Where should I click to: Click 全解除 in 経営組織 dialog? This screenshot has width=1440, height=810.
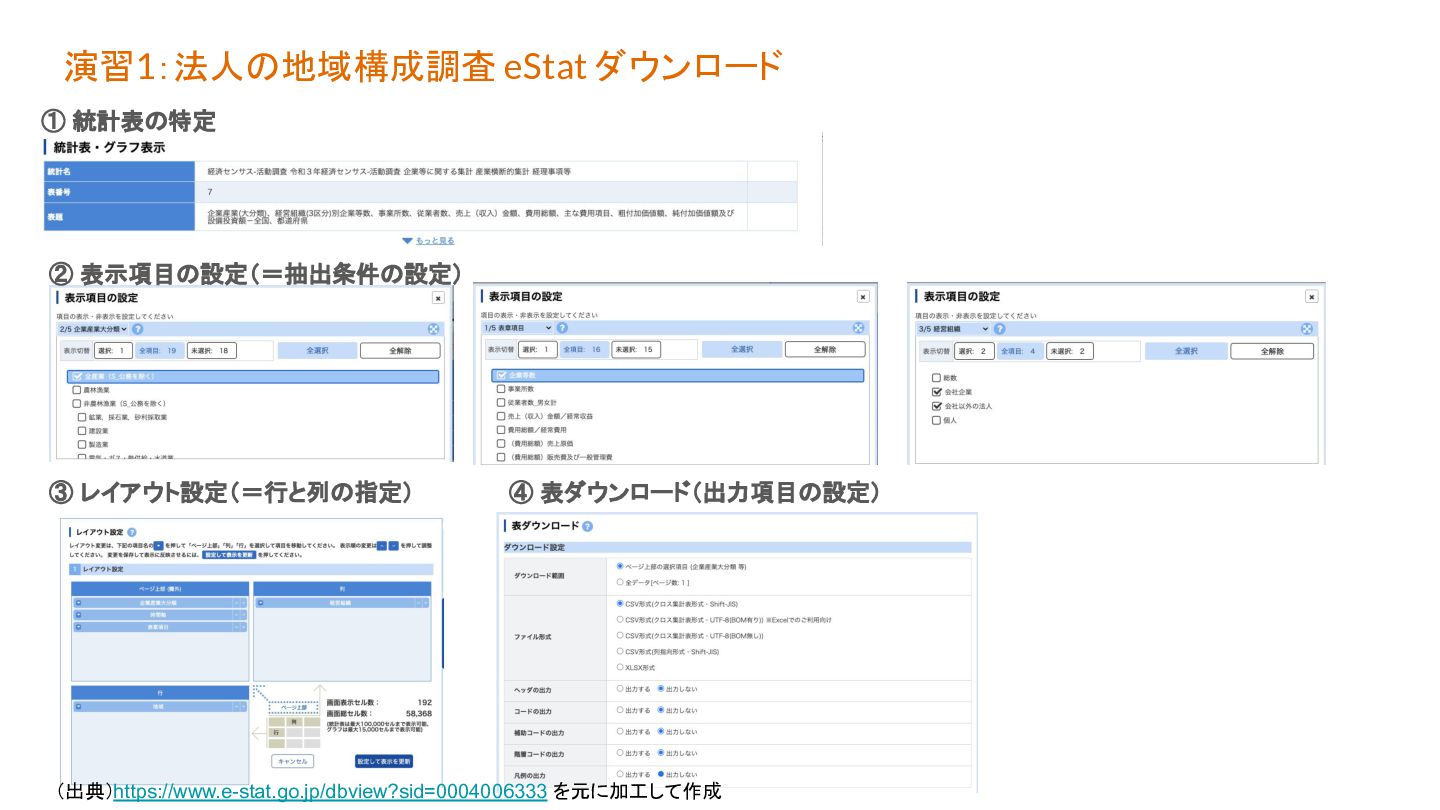pos(1271,351)
